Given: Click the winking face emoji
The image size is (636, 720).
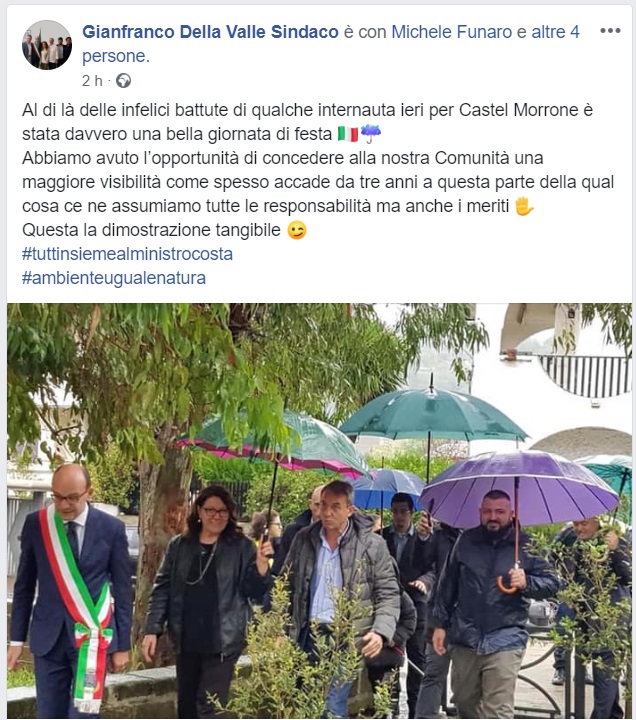Looking at the screenshot, I should point(297,230).
